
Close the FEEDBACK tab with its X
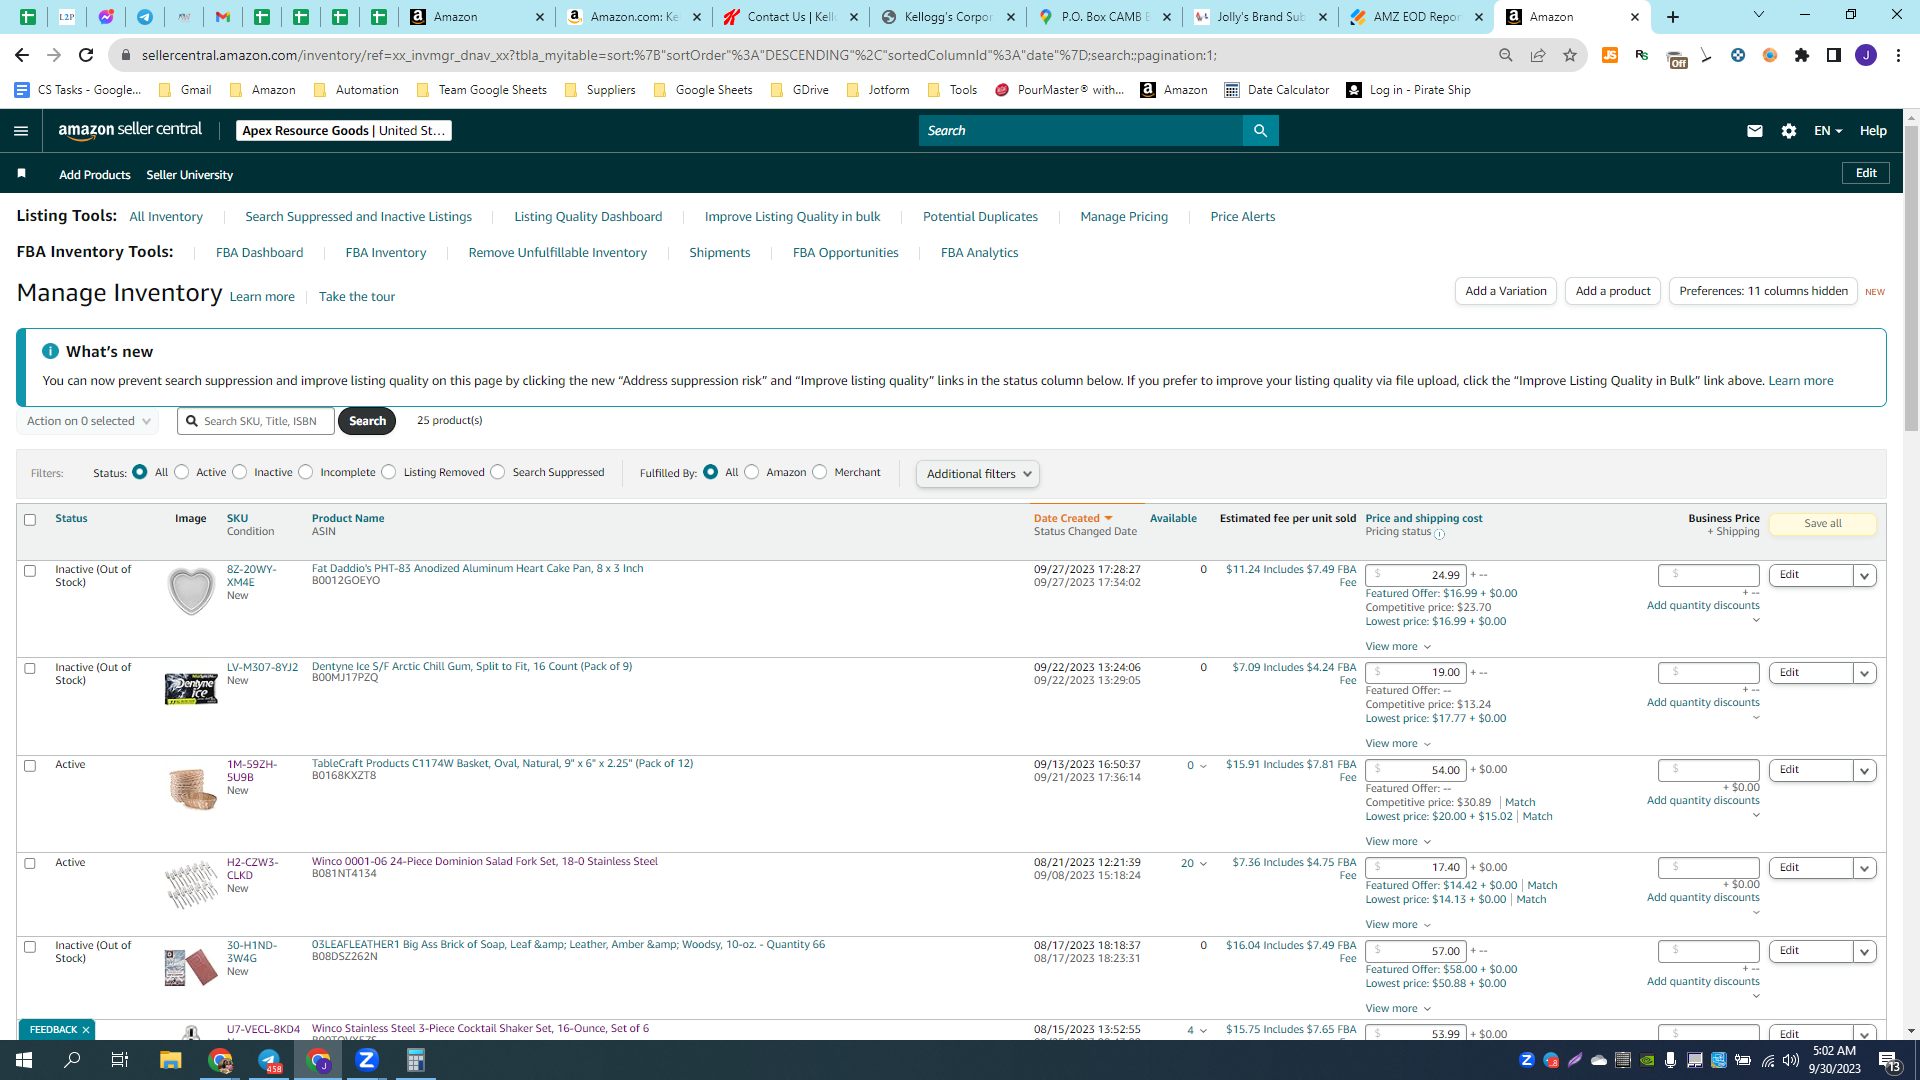pos(86,1030)
